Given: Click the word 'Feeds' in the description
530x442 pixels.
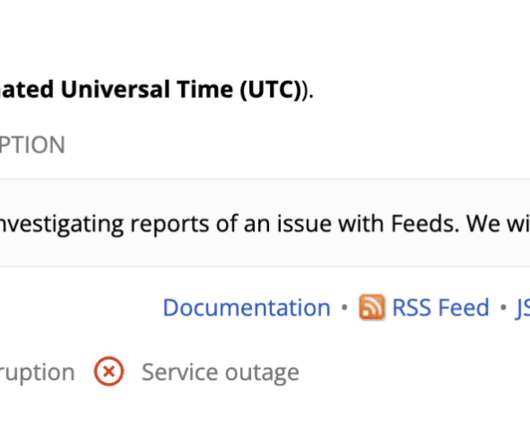Looking at the screenshot, I should pos(425,224).
